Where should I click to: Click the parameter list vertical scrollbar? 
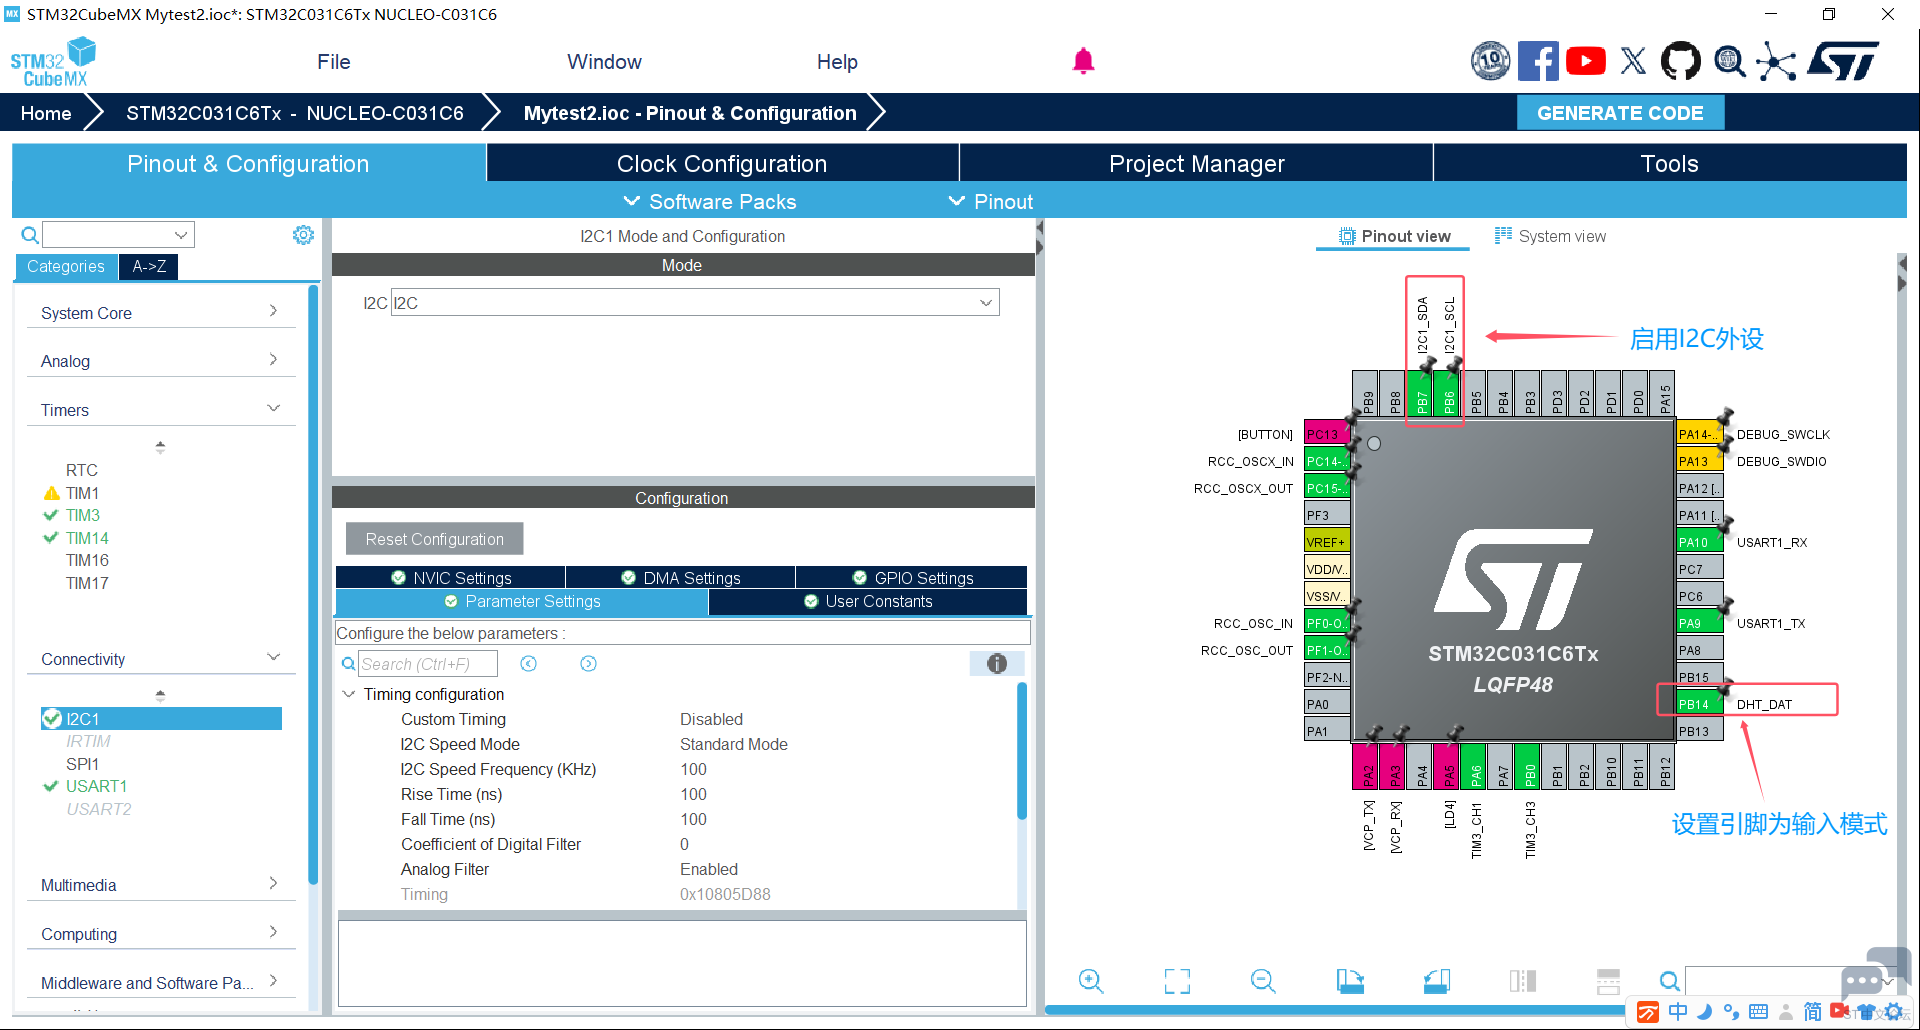pos(1022,750)
